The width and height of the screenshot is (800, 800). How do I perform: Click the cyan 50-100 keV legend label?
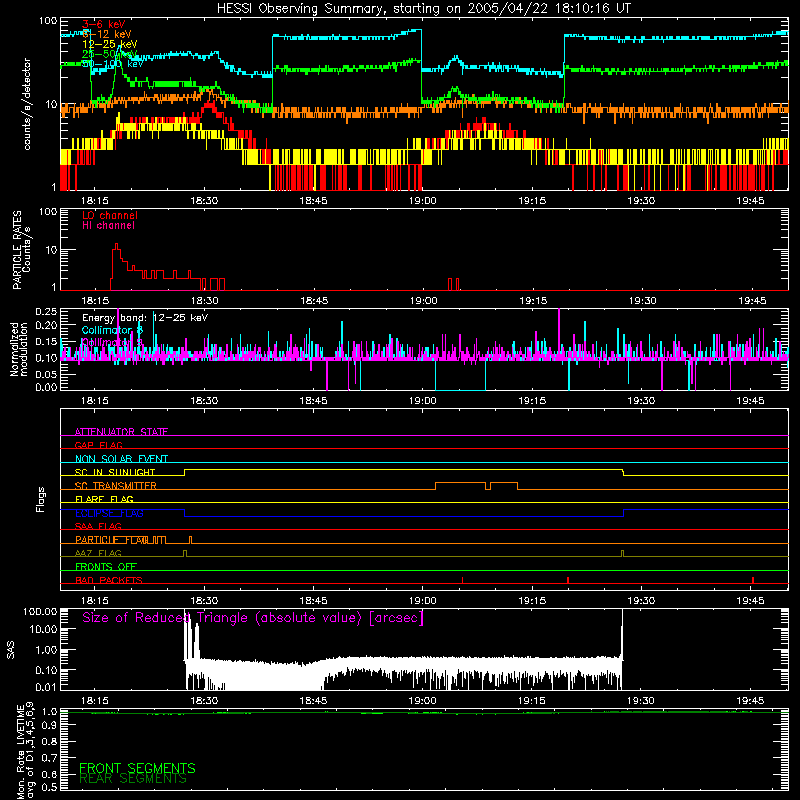112,64
